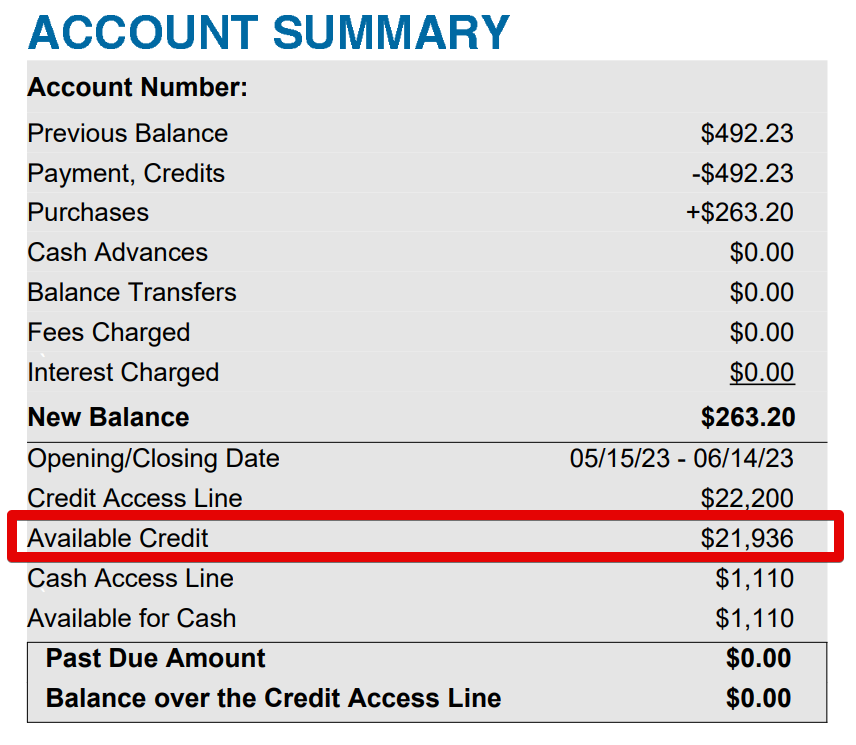Select the highlighted Available Credit $21,936 value

coord(747,538)
